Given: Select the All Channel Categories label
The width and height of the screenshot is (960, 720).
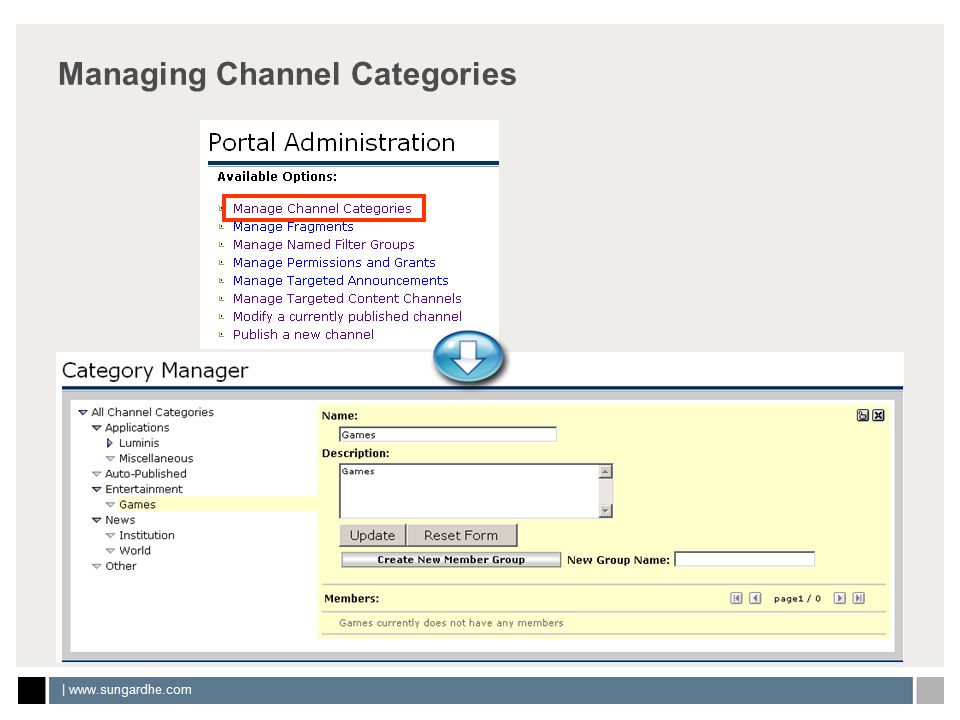Looking at the screenshot, I should [152, 412].
